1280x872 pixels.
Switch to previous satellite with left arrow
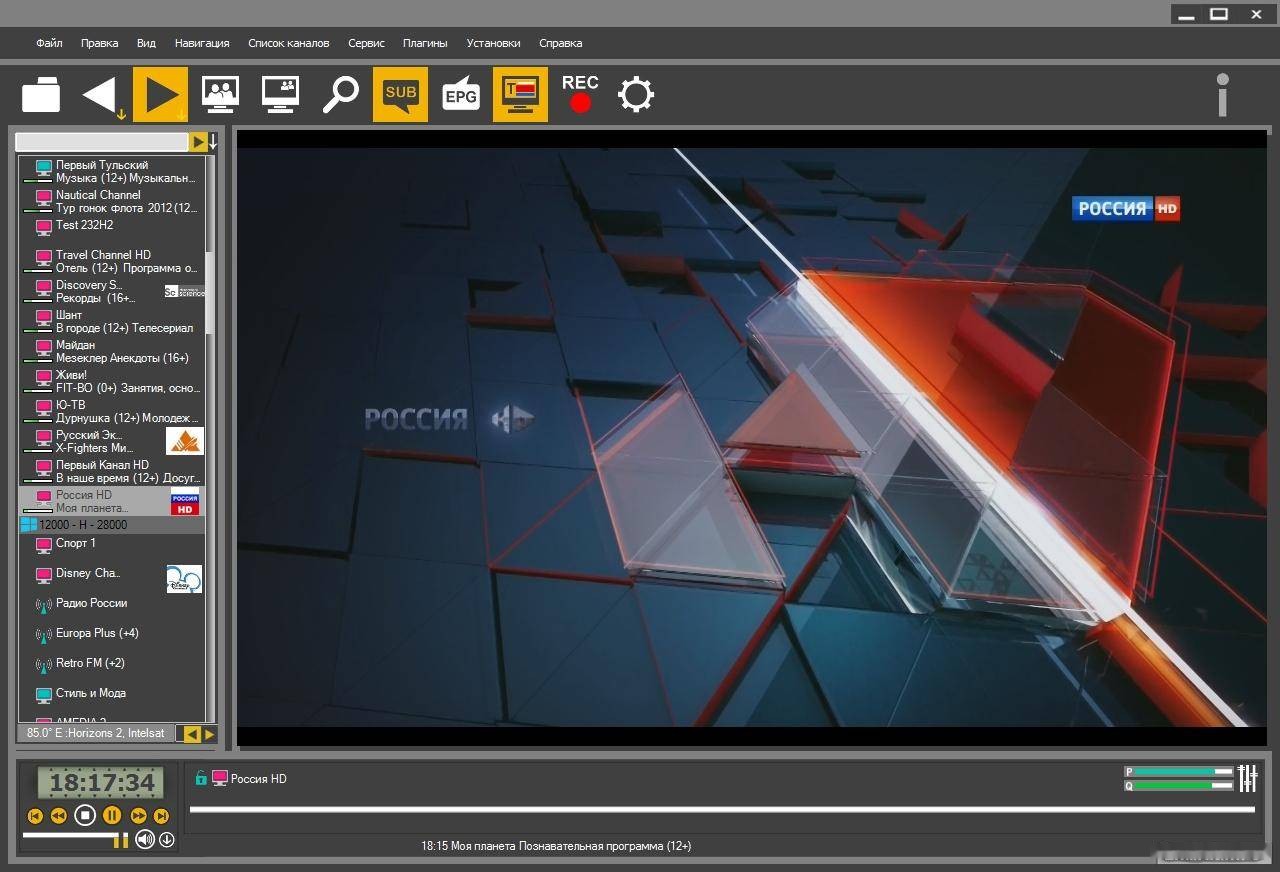pos(191,734)
